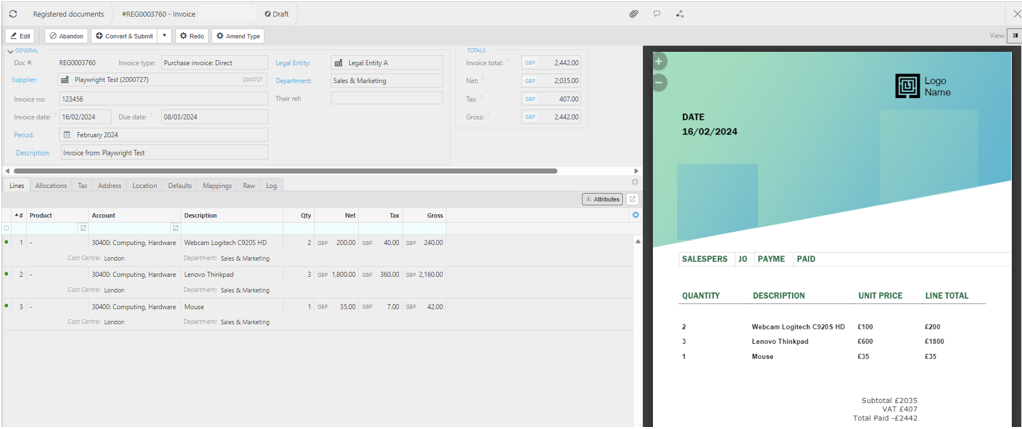Switch to the Allocations tab
This screenshot has width=1022, height=429.
pyautogui.click(x=51, y=186)
